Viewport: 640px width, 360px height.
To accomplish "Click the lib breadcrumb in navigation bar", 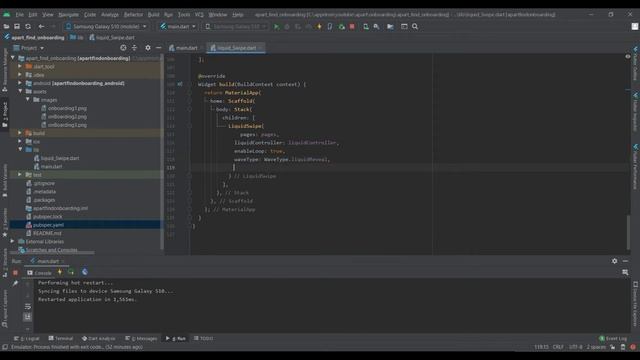I will pyautogui.click(x=77, y=38).
